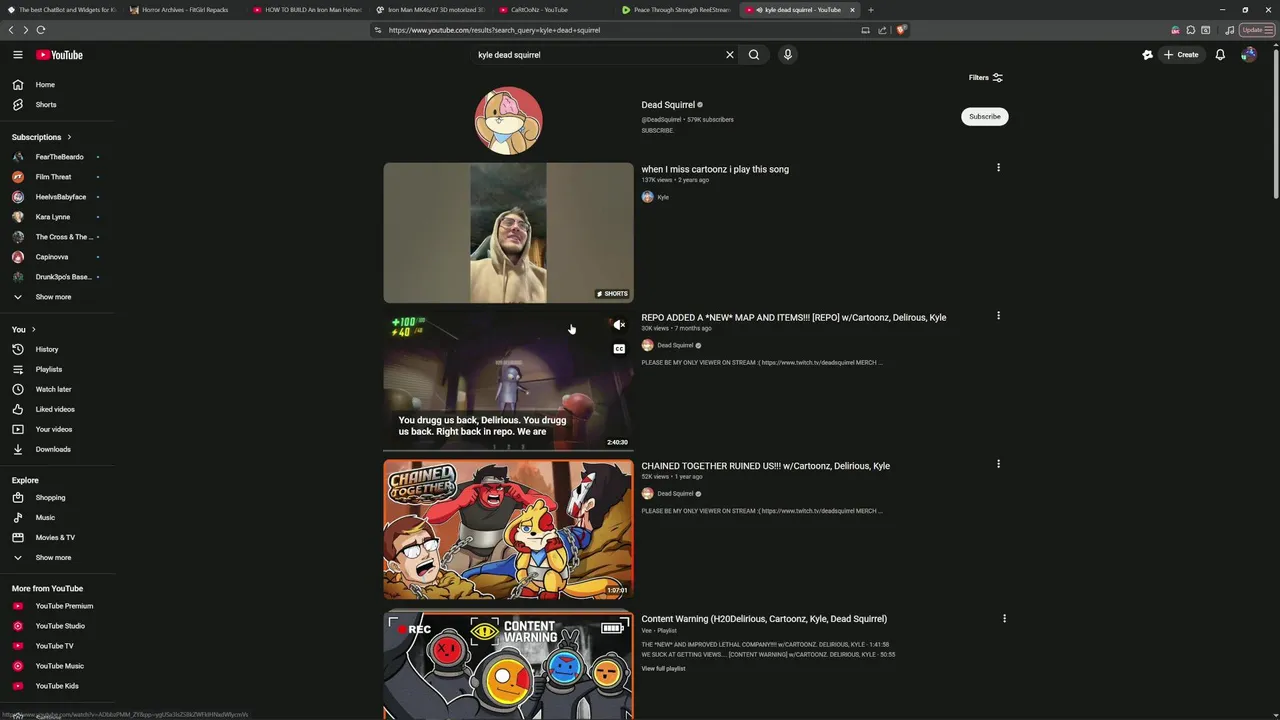Close the kyle dead squirrel tab
Image resolution: width=1280 pixels, height=720 pixels.
point(852,10)
